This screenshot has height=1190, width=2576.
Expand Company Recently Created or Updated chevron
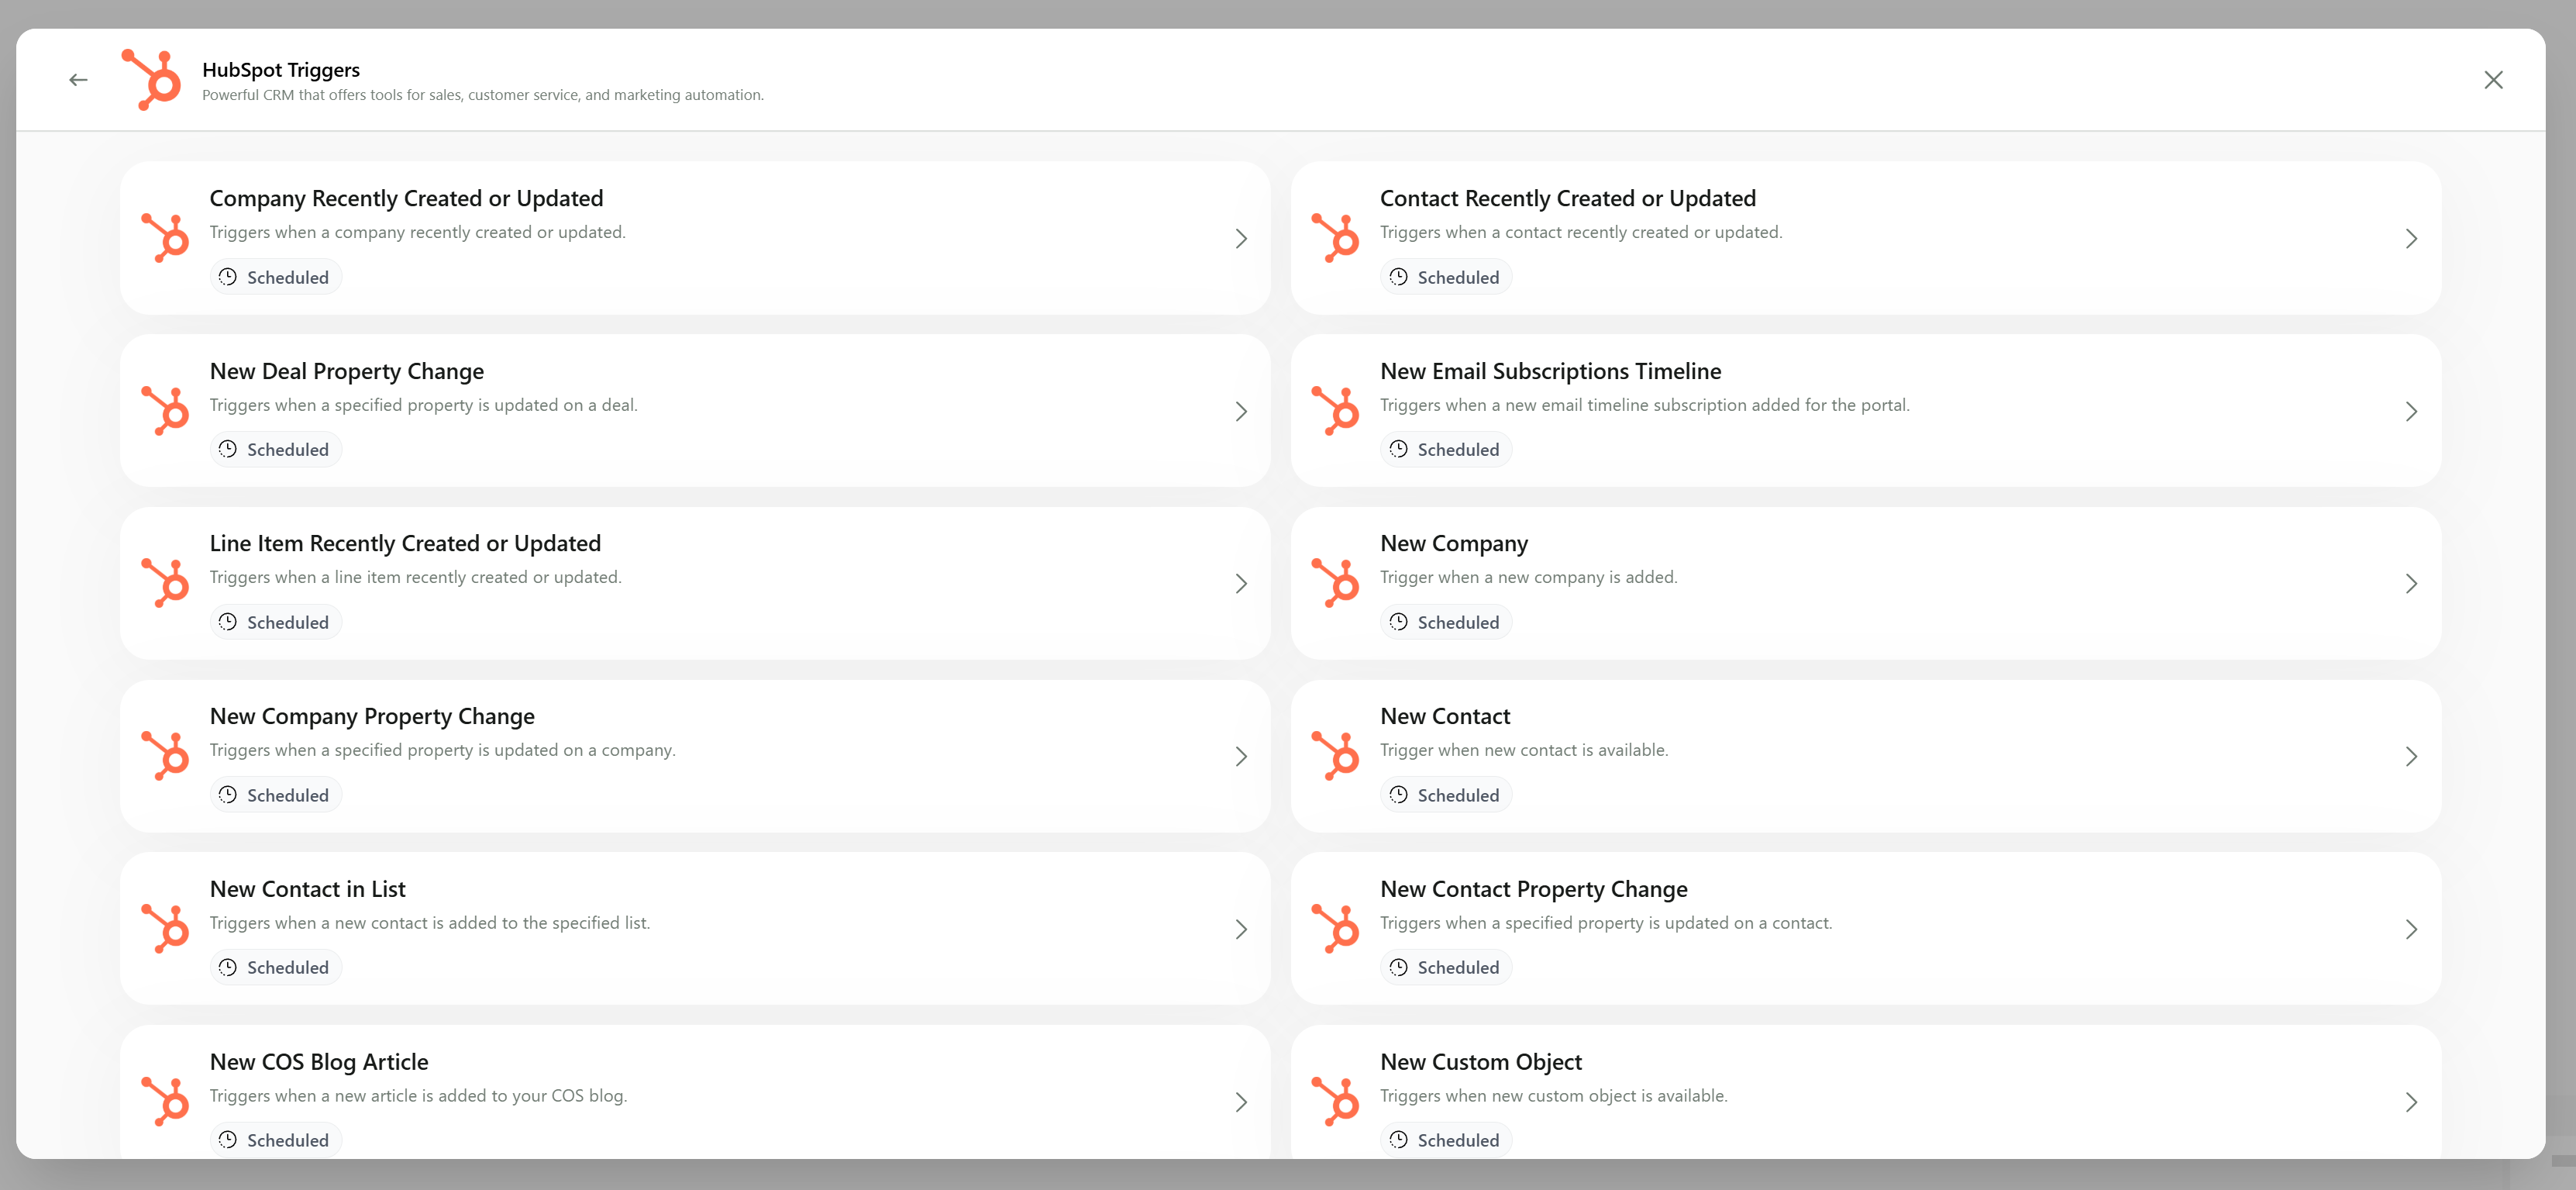(x=1240, y=239)
